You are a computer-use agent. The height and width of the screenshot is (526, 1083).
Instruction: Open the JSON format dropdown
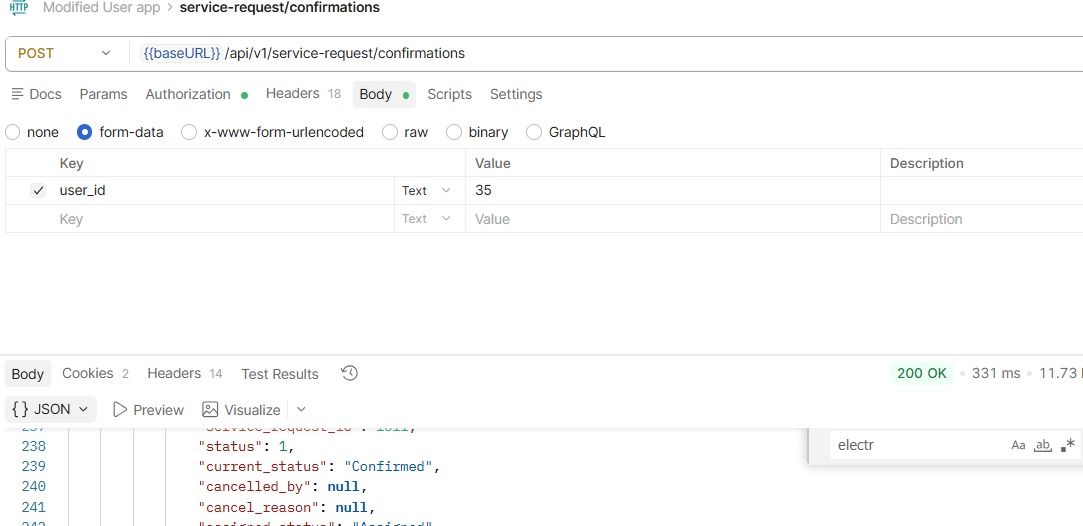[50, 409]
